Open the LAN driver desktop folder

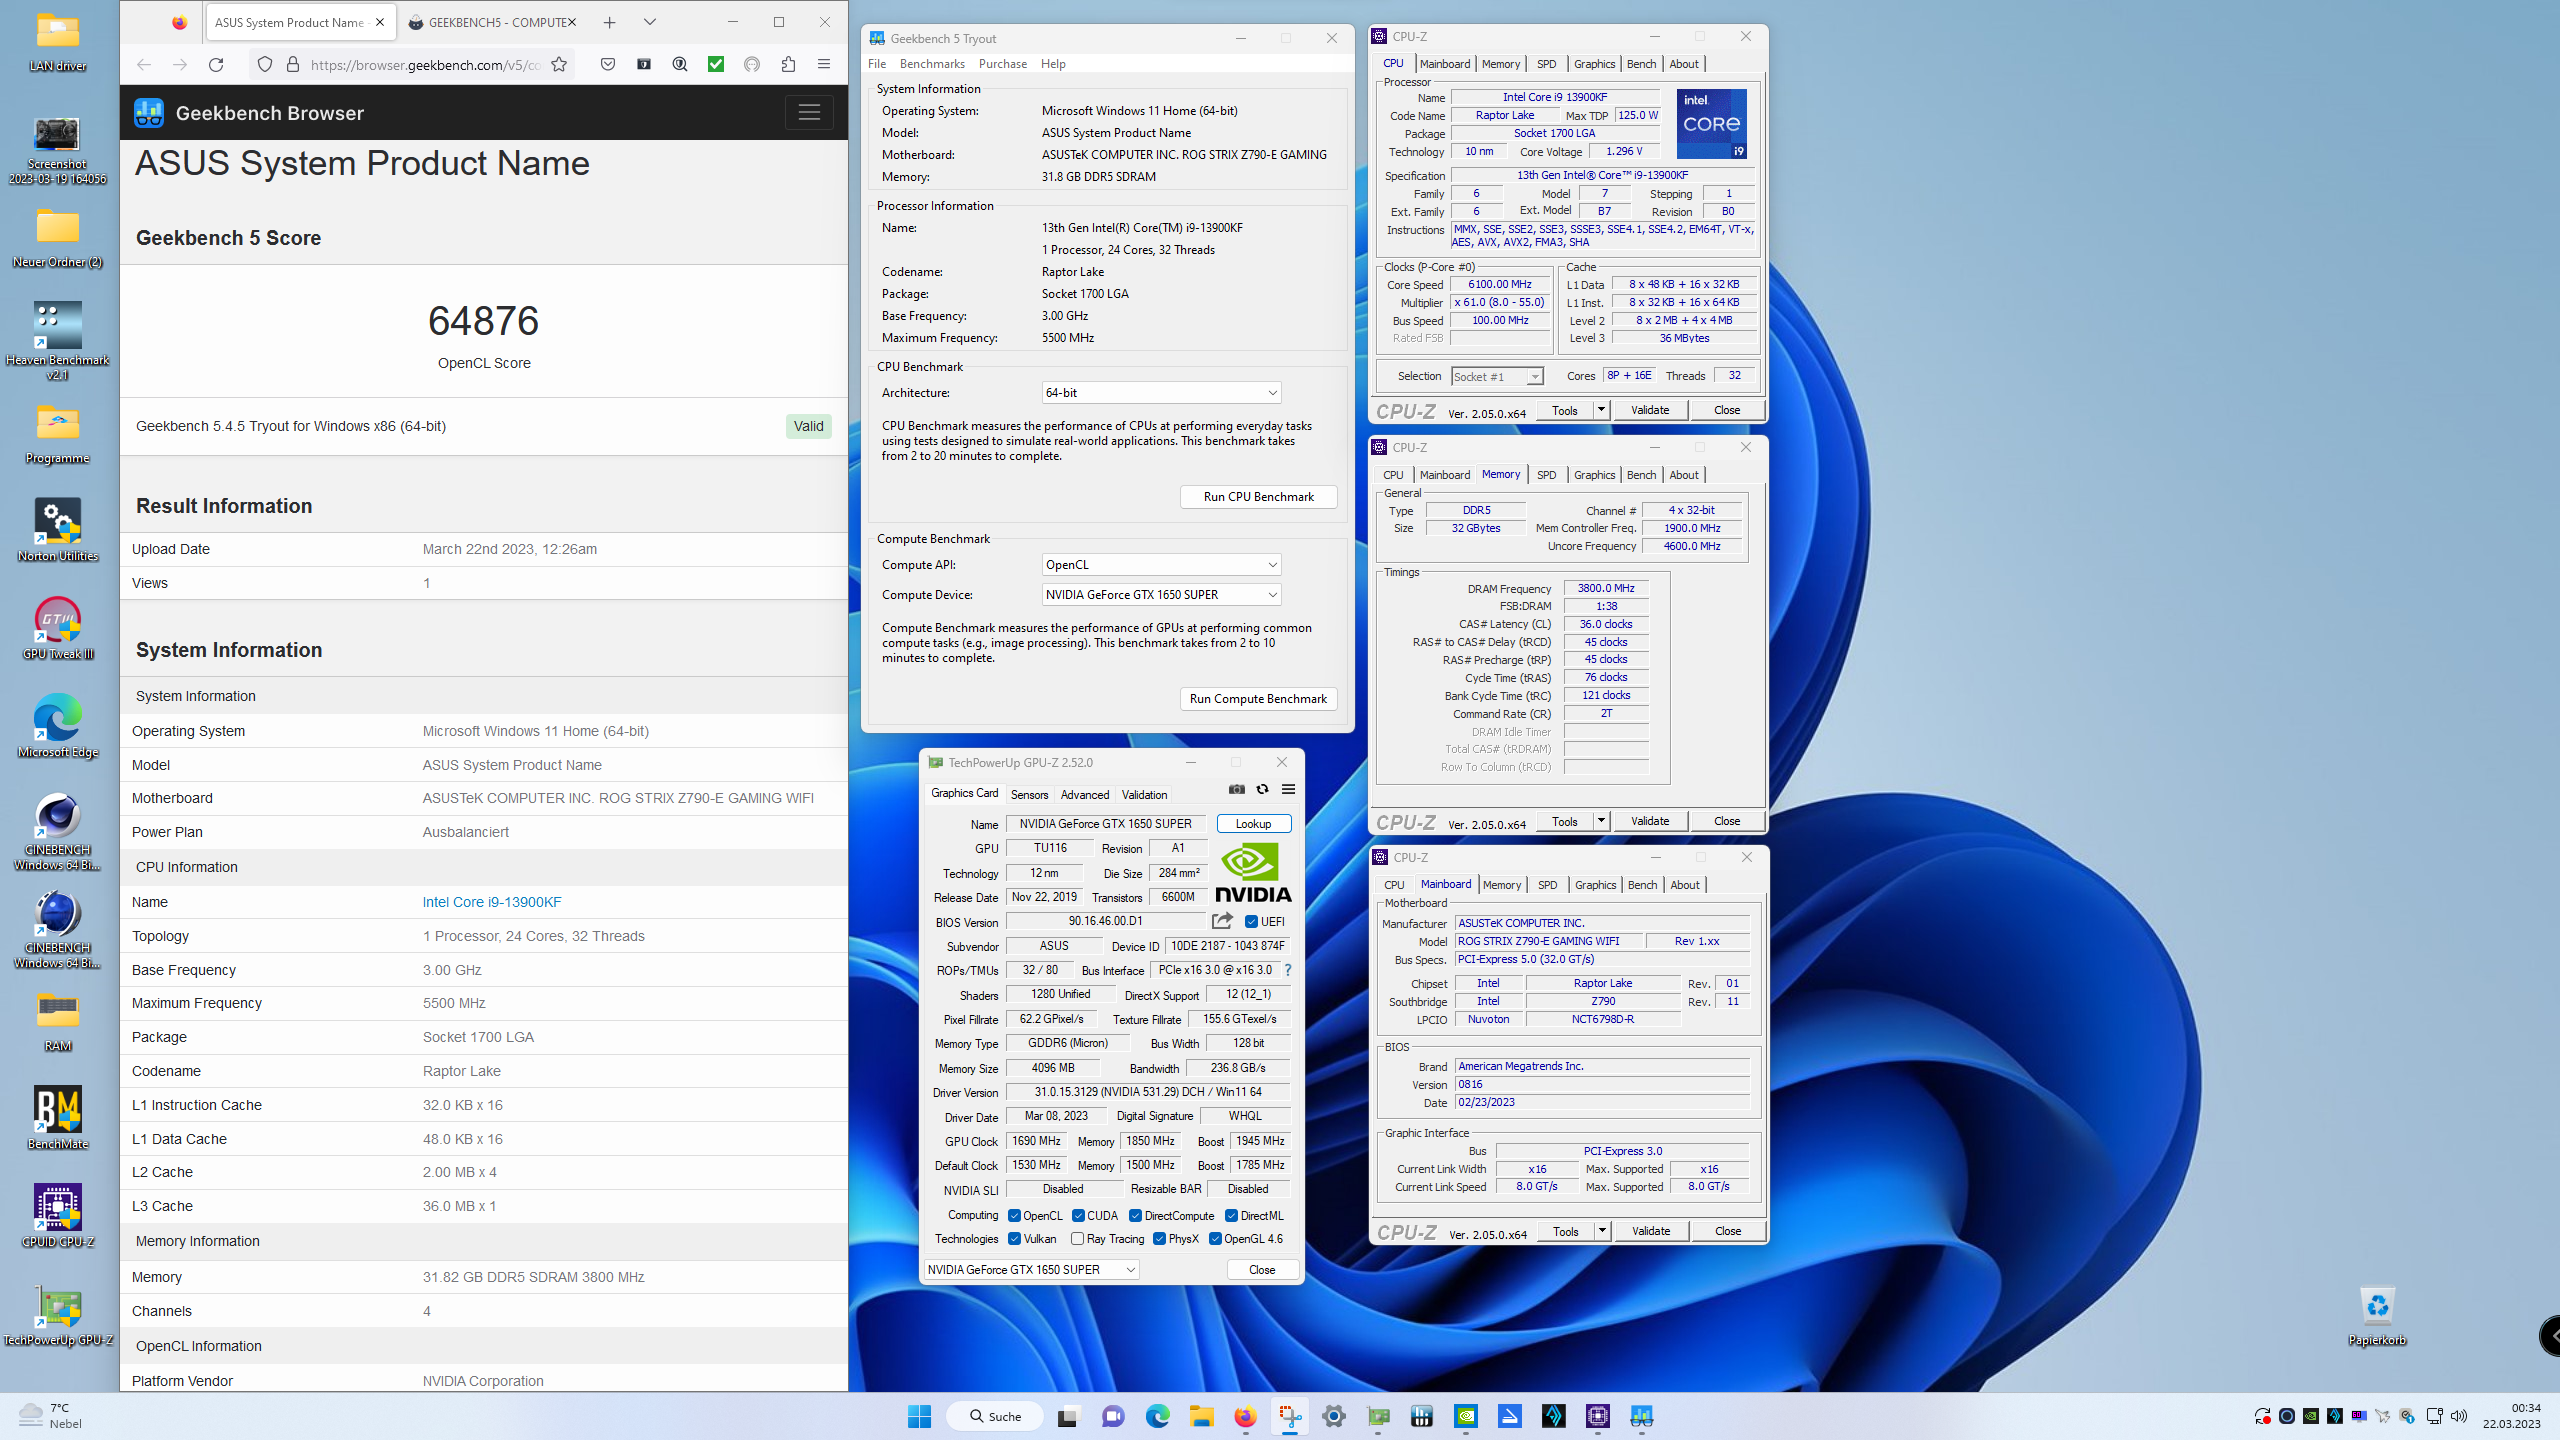click(57, 42)
